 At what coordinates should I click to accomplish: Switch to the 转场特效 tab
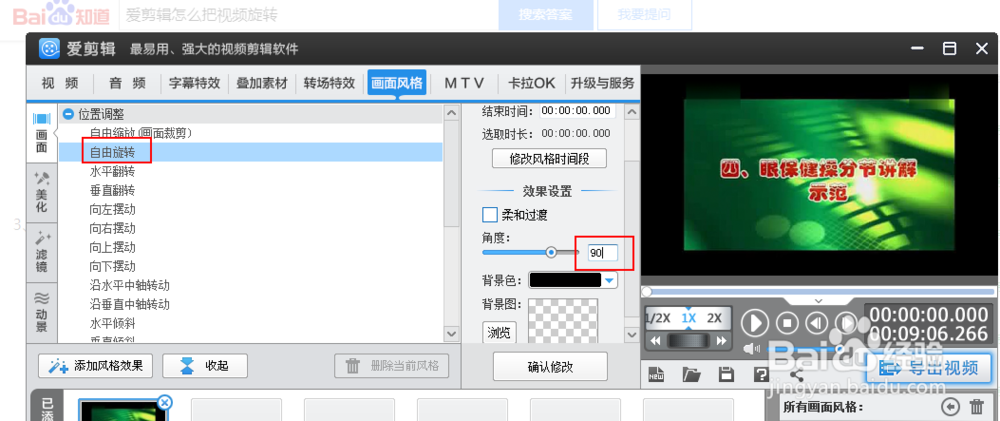(x=329, y=83)
